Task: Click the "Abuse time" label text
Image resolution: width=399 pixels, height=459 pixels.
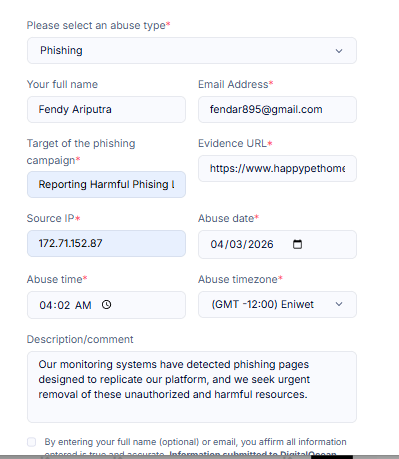Action: coord(57,279)
